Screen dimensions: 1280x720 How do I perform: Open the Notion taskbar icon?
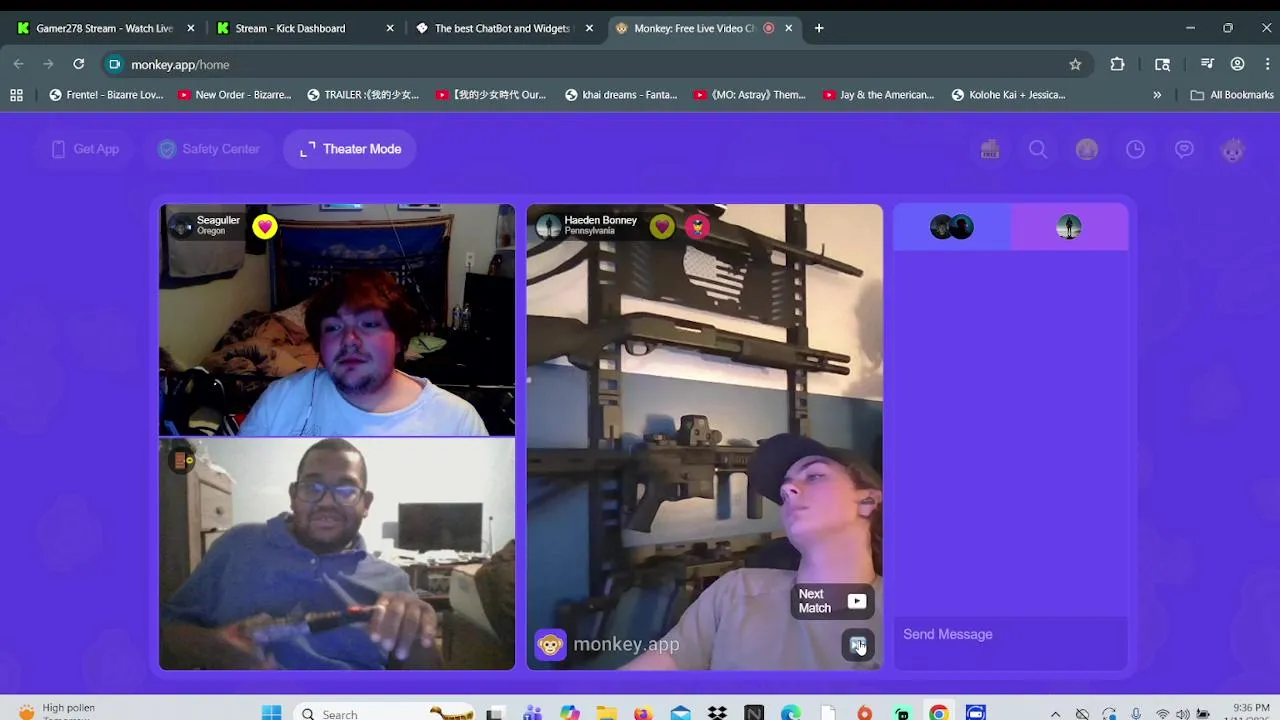(754, 713)
